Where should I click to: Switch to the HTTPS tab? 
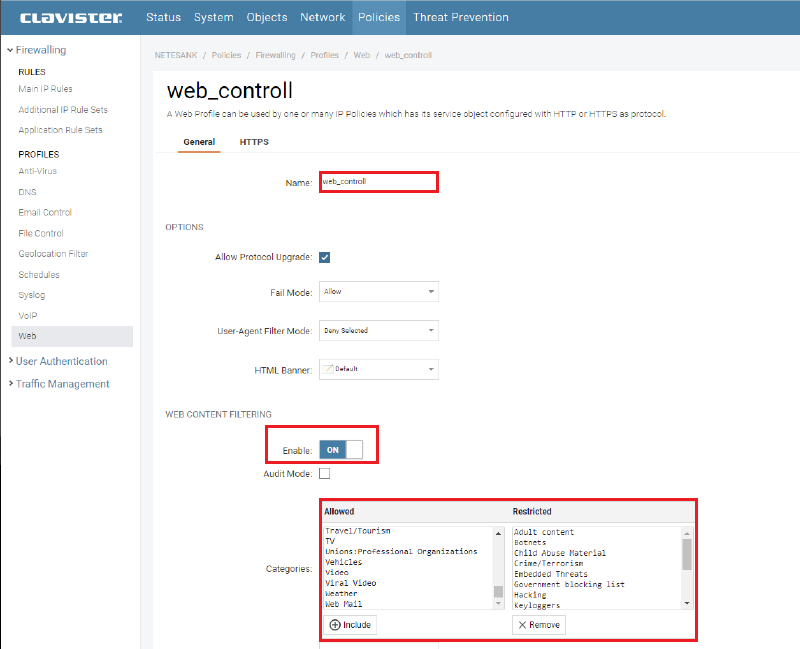254,142
